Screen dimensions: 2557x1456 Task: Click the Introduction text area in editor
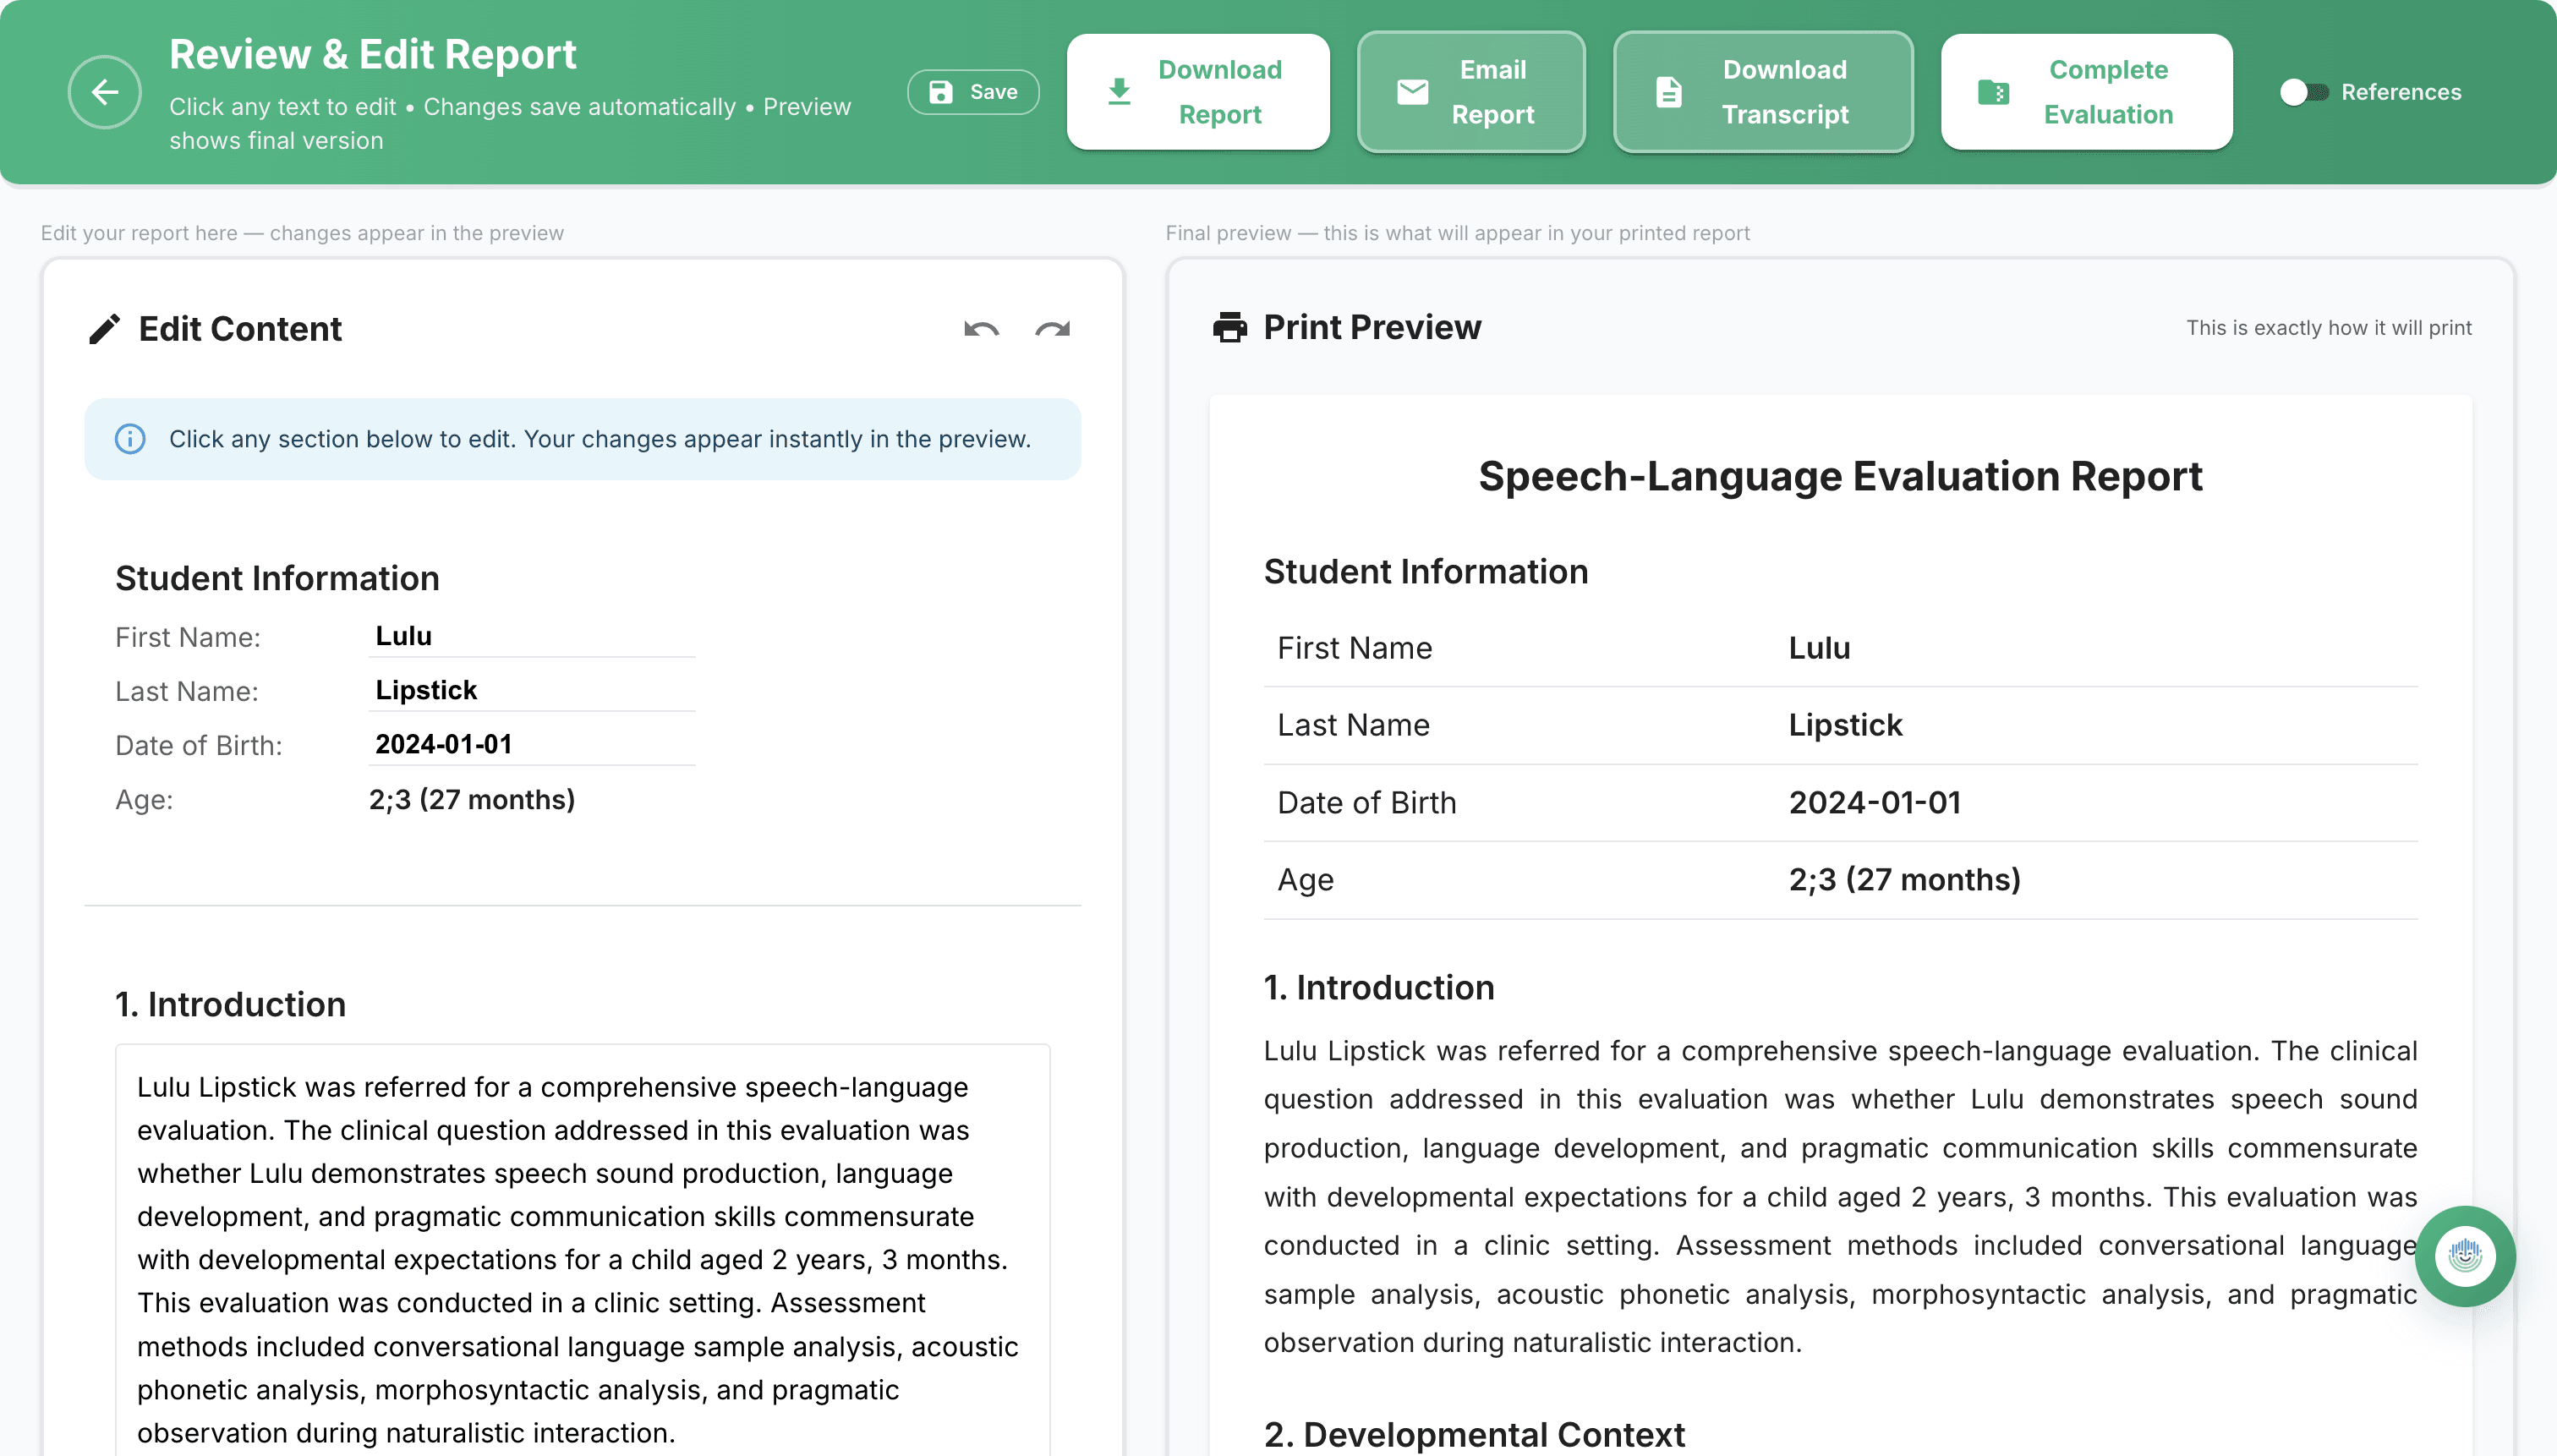click(582, 1250)
